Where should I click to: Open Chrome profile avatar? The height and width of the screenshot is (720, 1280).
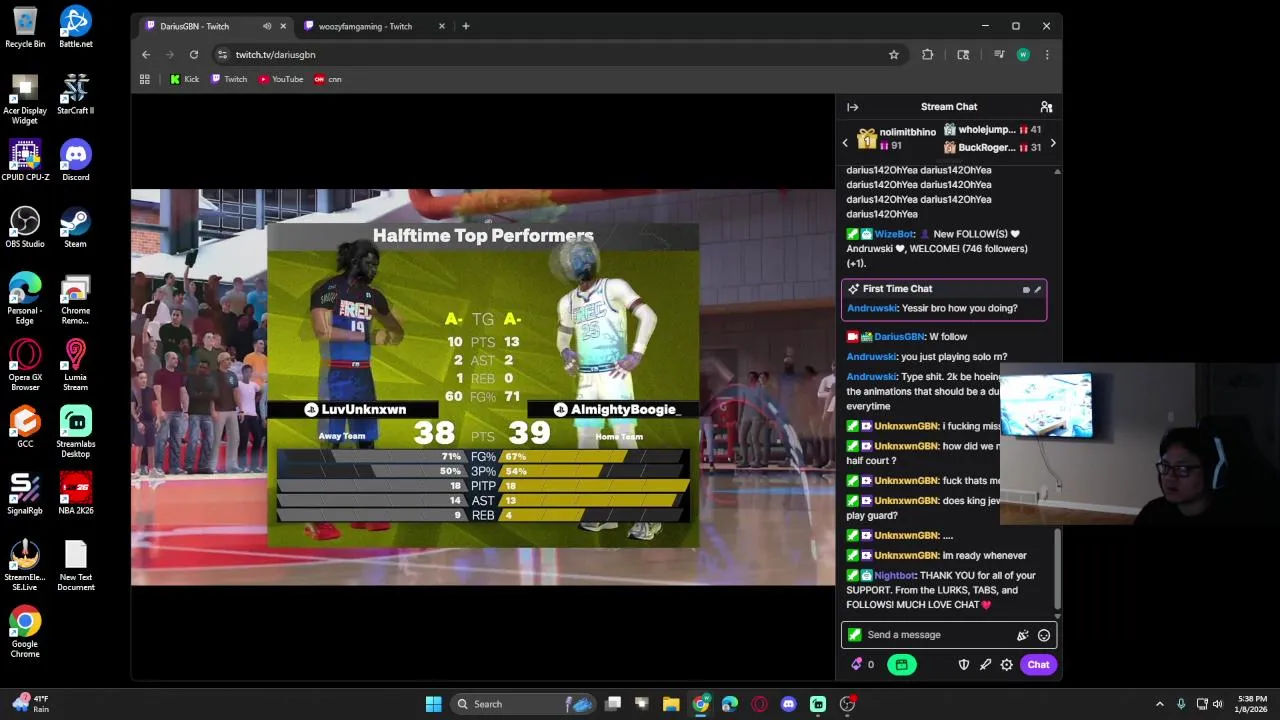coord(1023,55)
